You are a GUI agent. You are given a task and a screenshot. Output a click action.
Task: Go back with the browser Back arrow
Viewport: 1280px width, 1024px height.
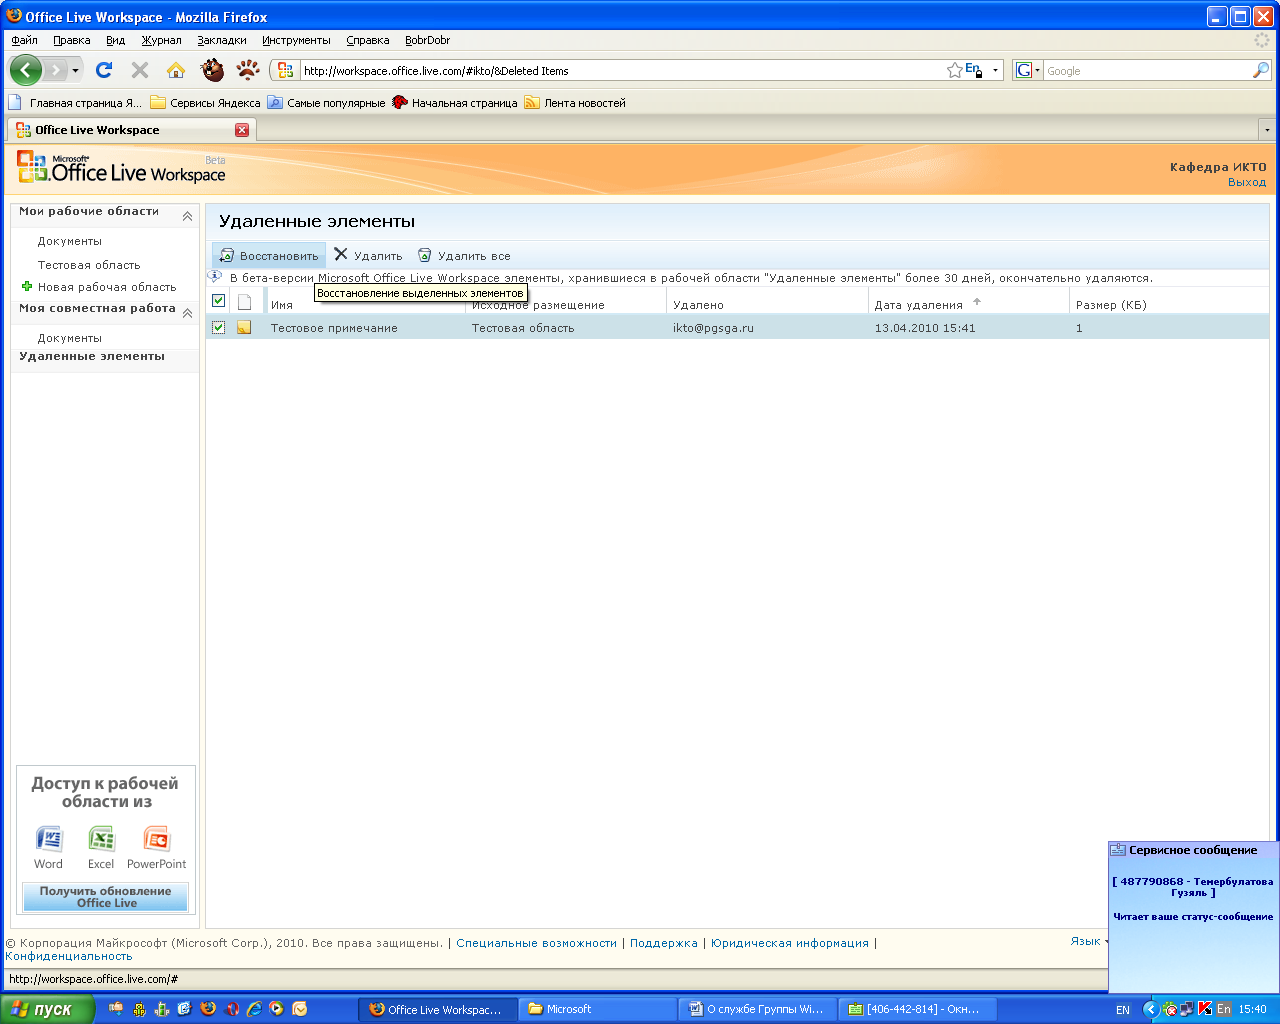click(x=26, y=70)
